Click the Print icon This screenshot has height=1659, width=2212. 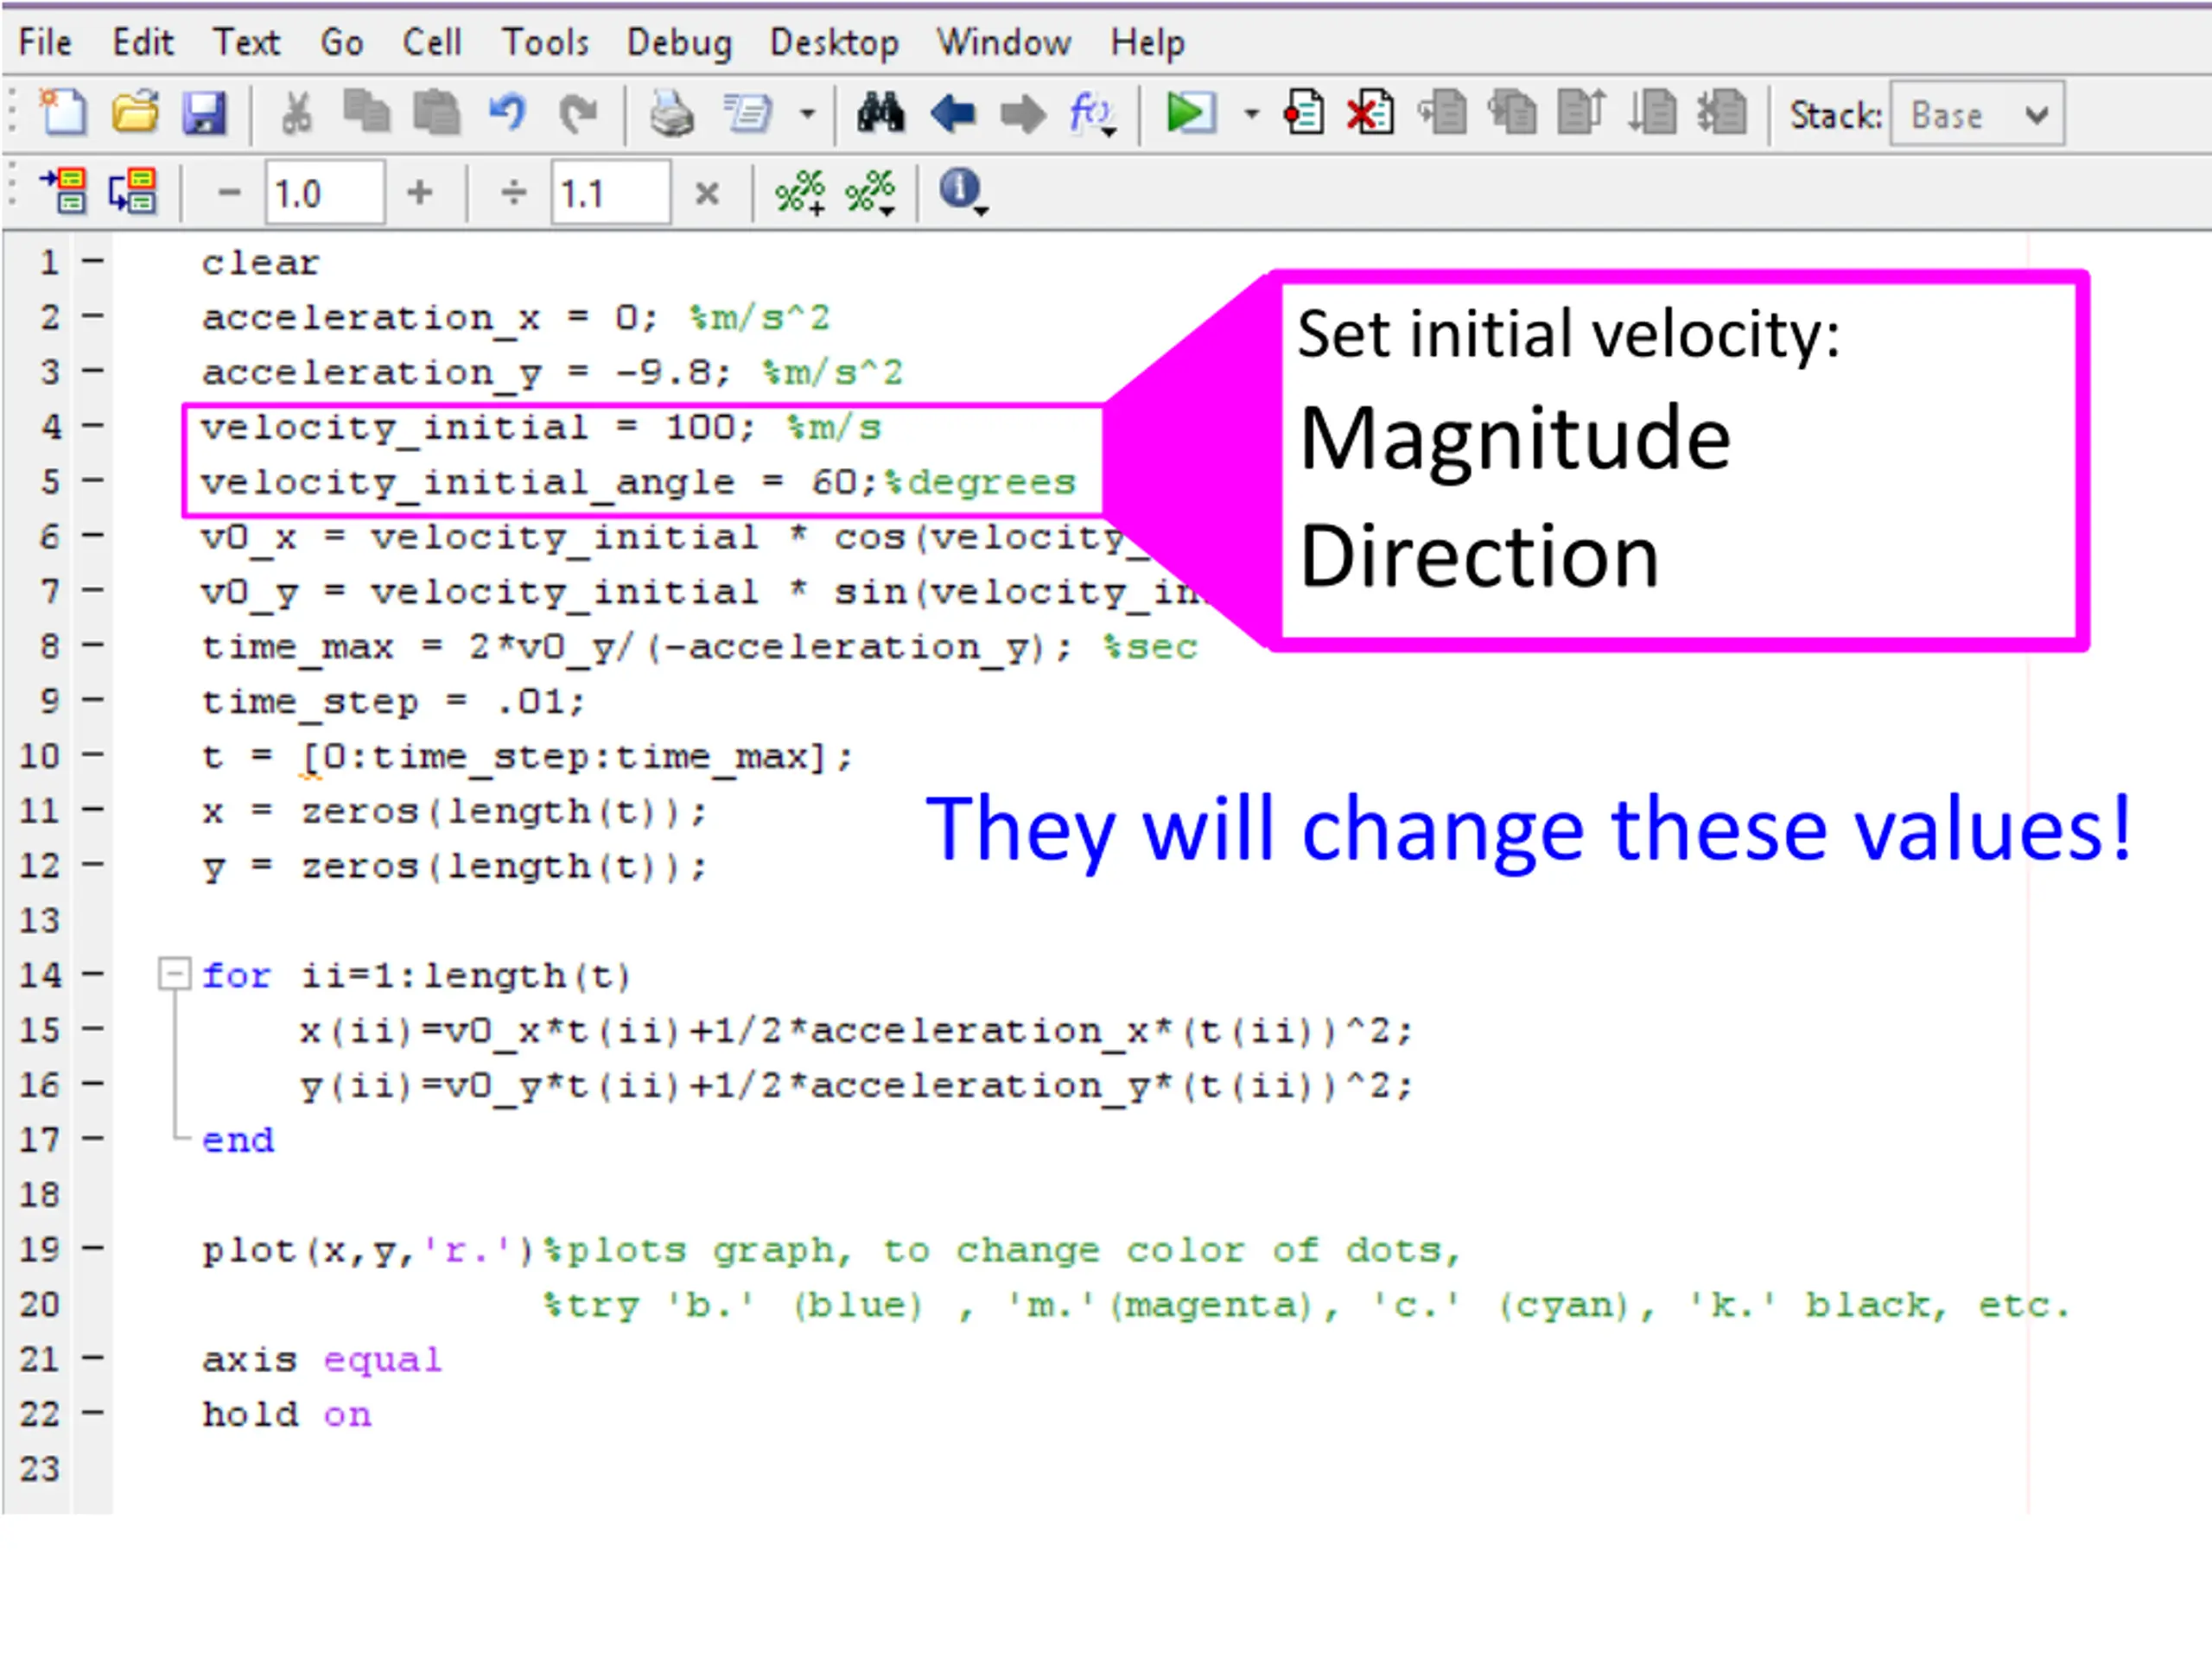pos(671,114)
